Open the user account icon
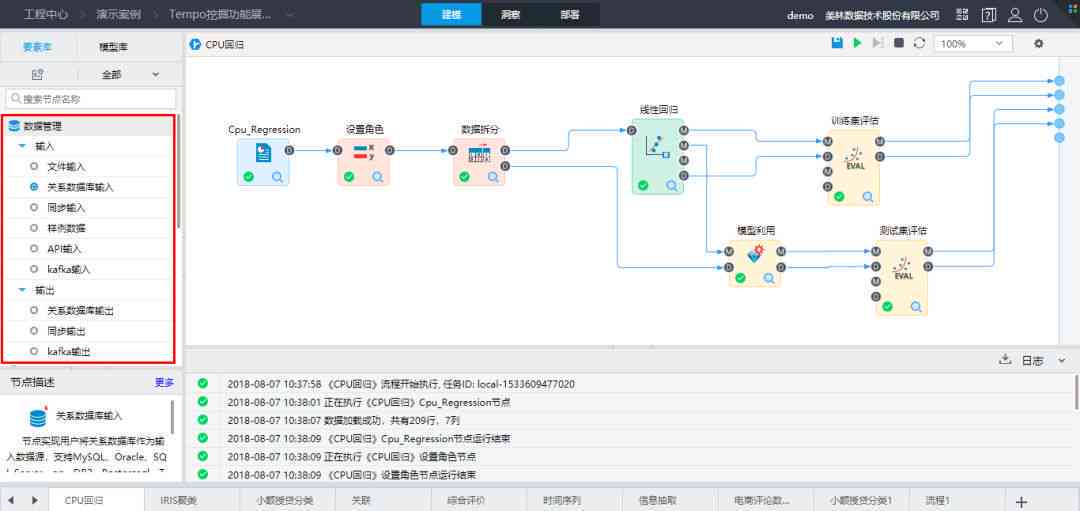This screenshot has width=1080, height=511. click(1015, 15)
